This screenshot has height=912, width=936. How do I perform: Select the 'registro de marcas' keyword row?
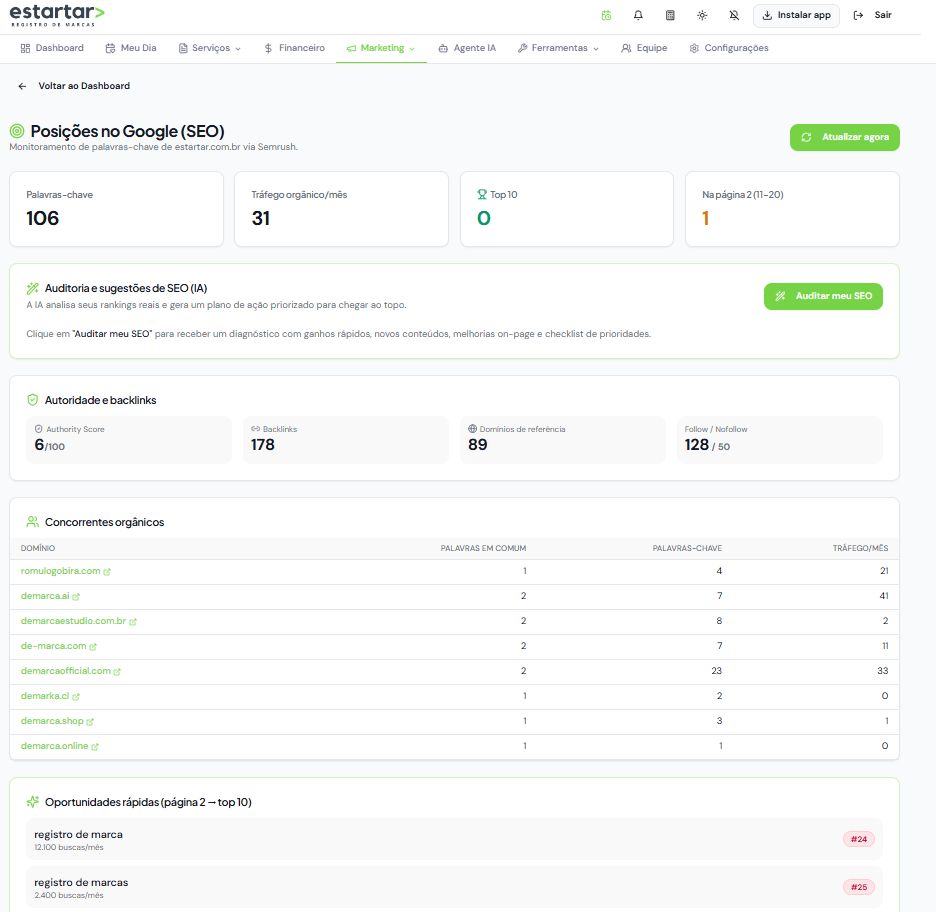tap(454, 888)
